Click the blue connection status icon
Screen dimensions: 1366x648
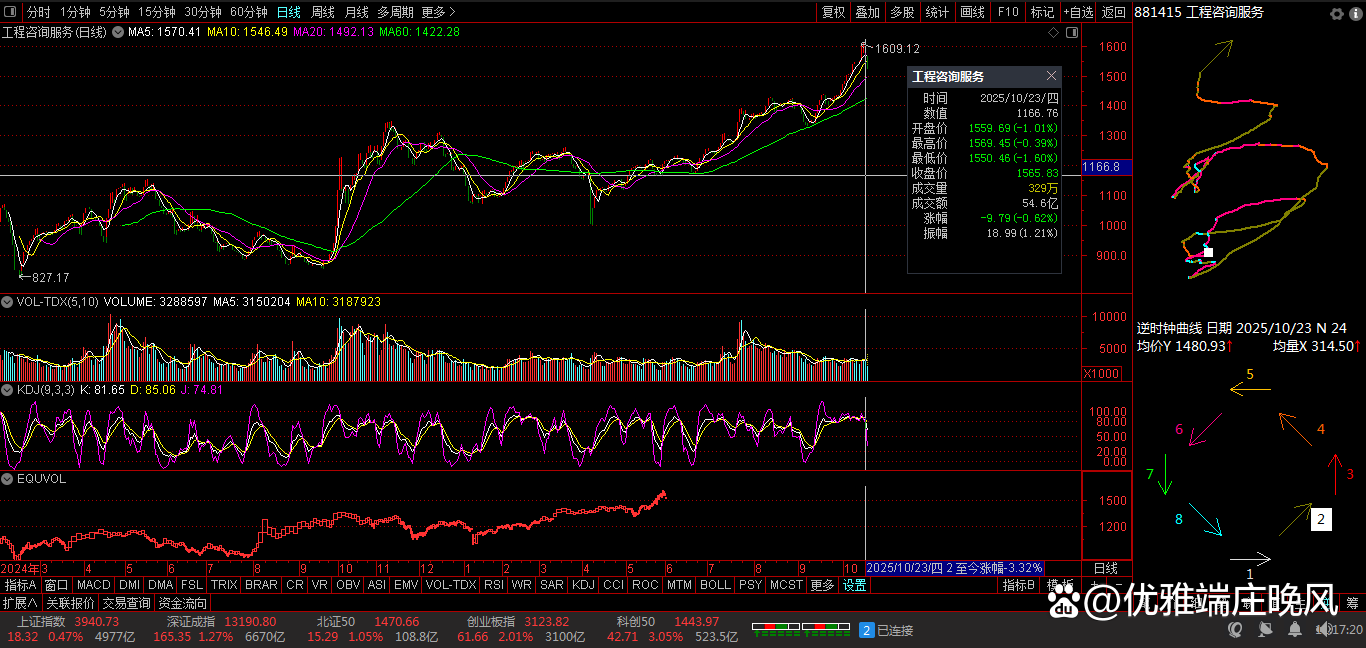pos(867,630)
